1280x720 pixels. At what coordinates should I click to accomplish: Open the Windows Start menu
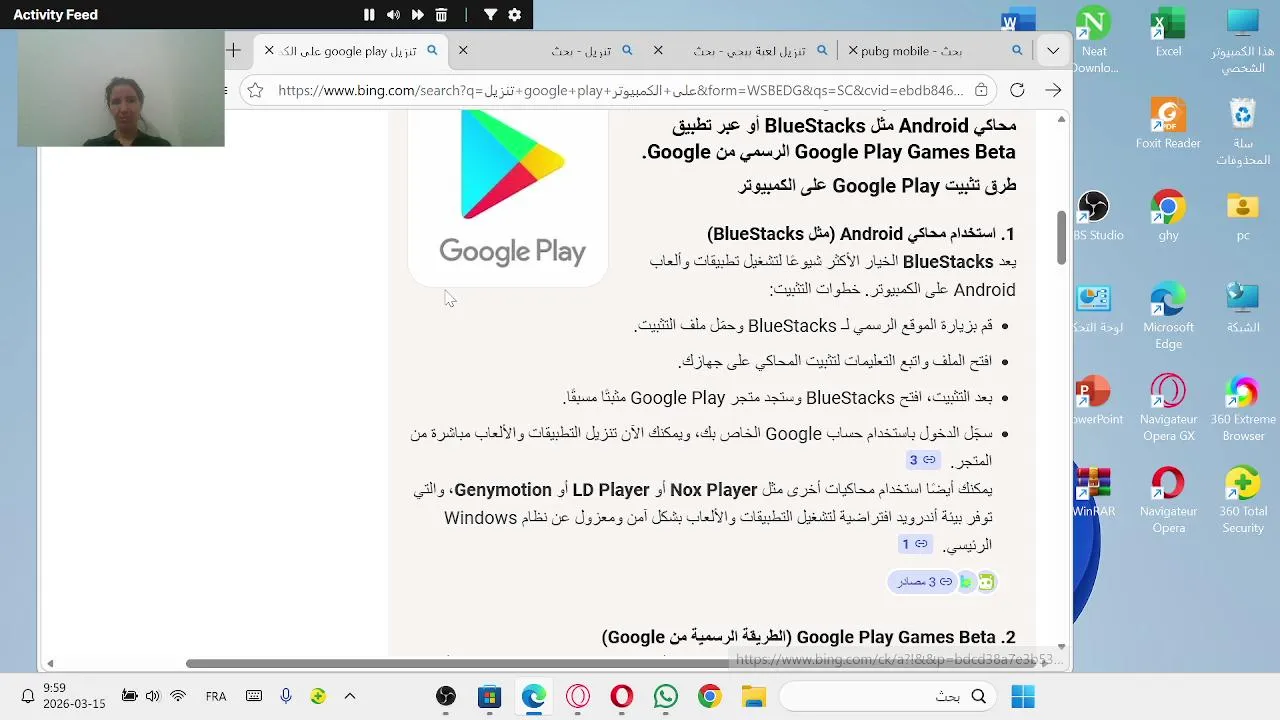coord(1023,696)
